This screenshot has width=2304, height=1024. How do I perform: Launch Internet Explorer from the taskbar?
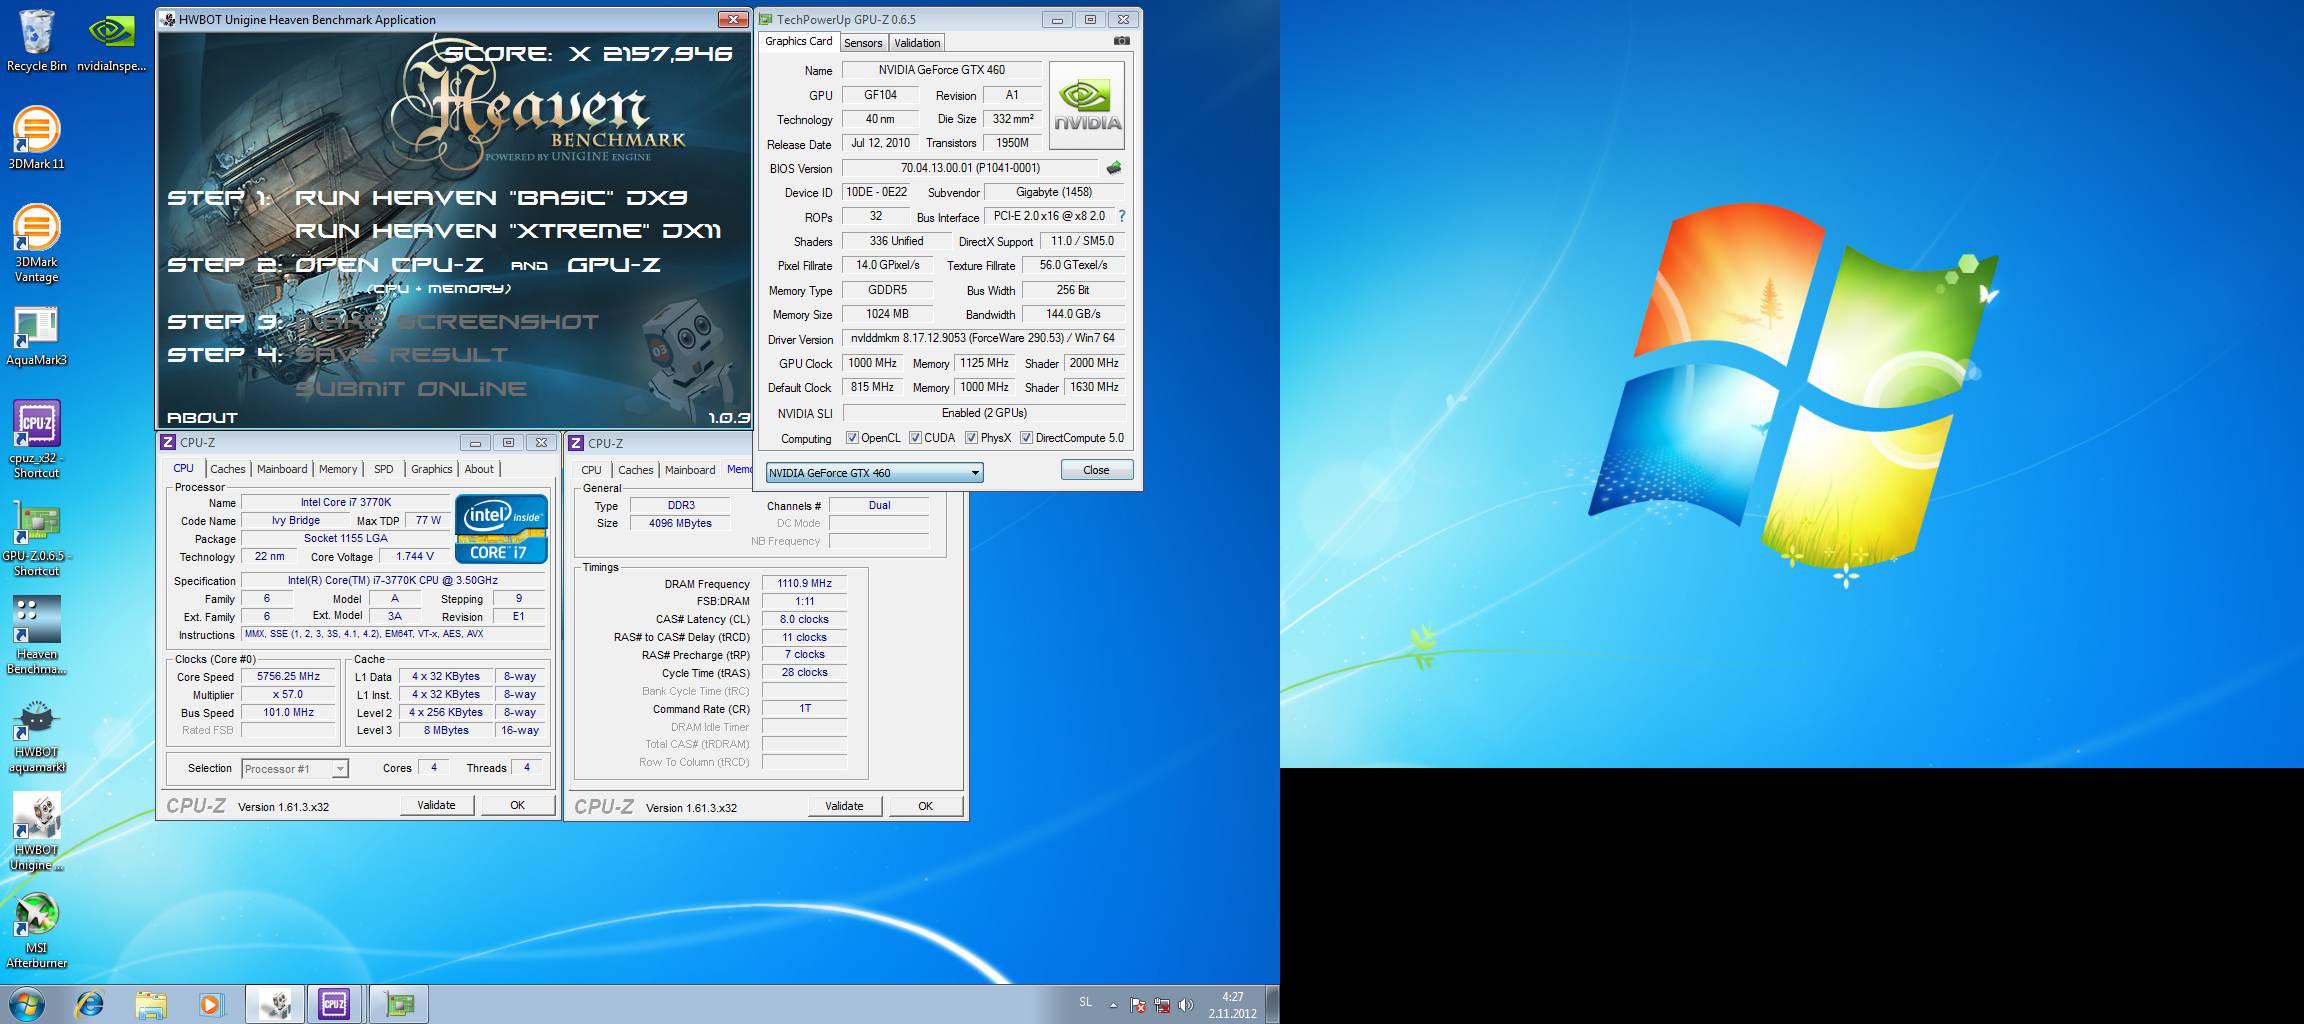coord(90,1004)
